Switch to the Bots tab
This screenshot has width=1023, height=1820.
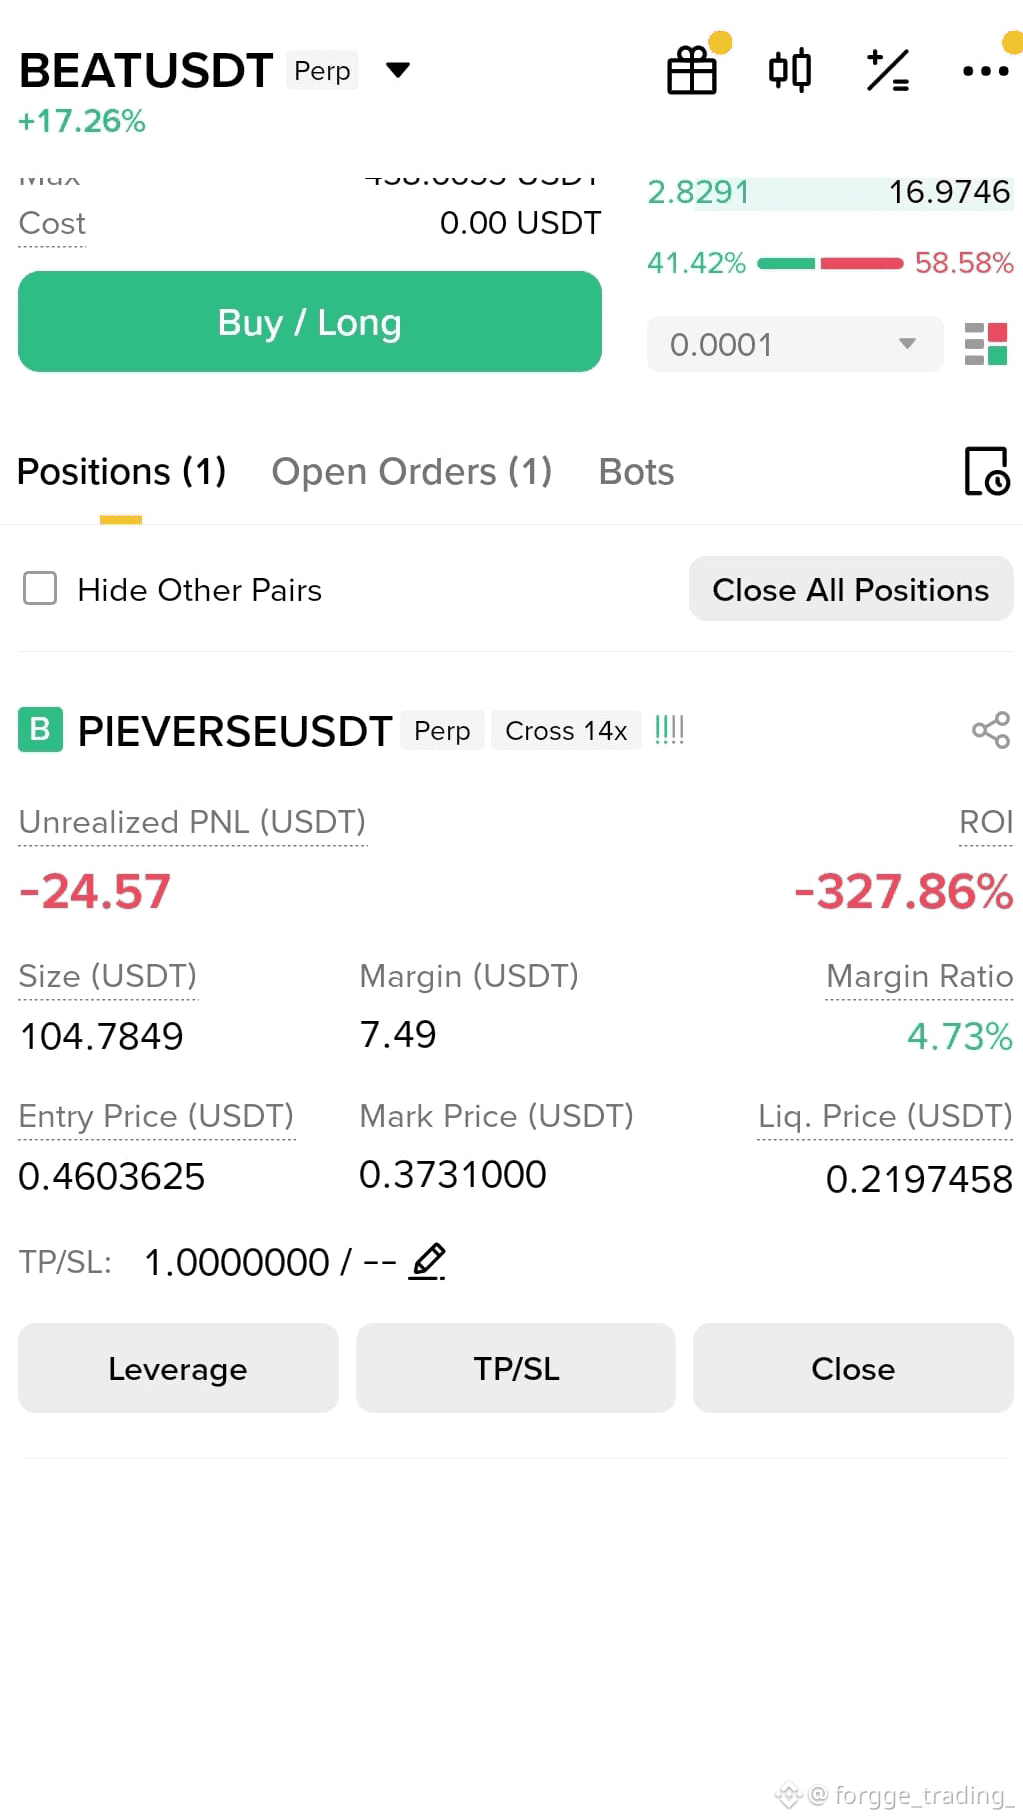click(636, 472)
